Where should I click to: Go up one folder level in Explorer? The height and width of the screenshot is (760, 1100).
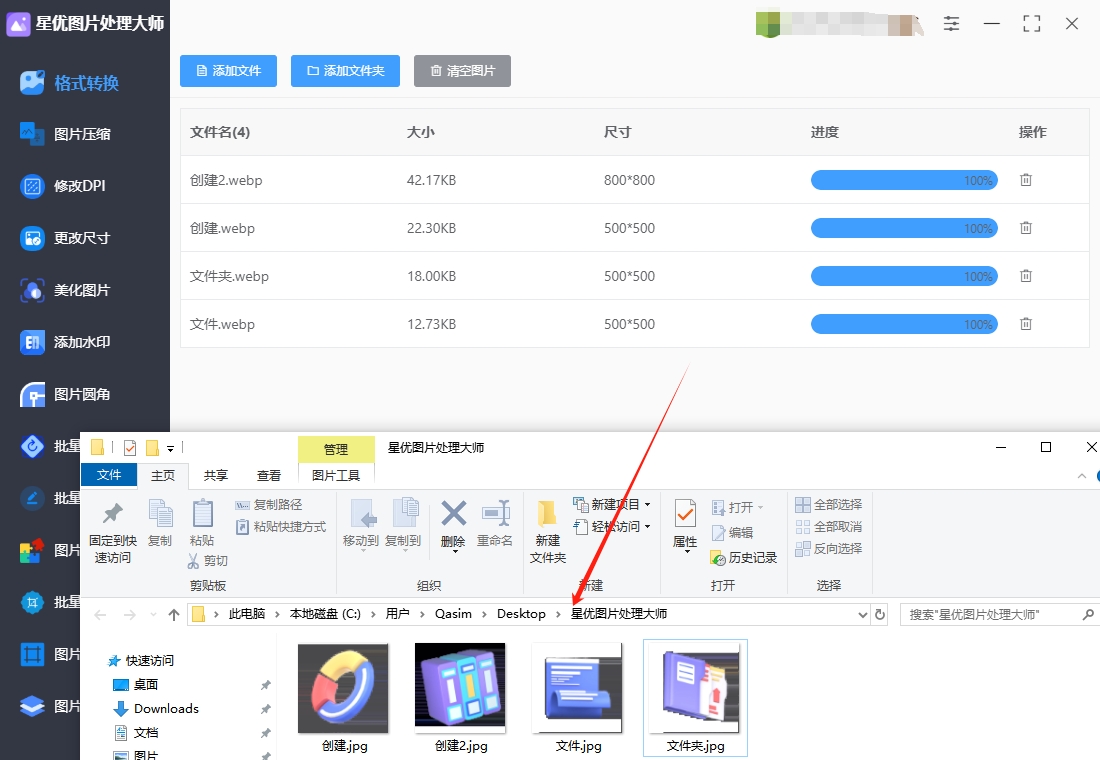[x=174, y=615]
